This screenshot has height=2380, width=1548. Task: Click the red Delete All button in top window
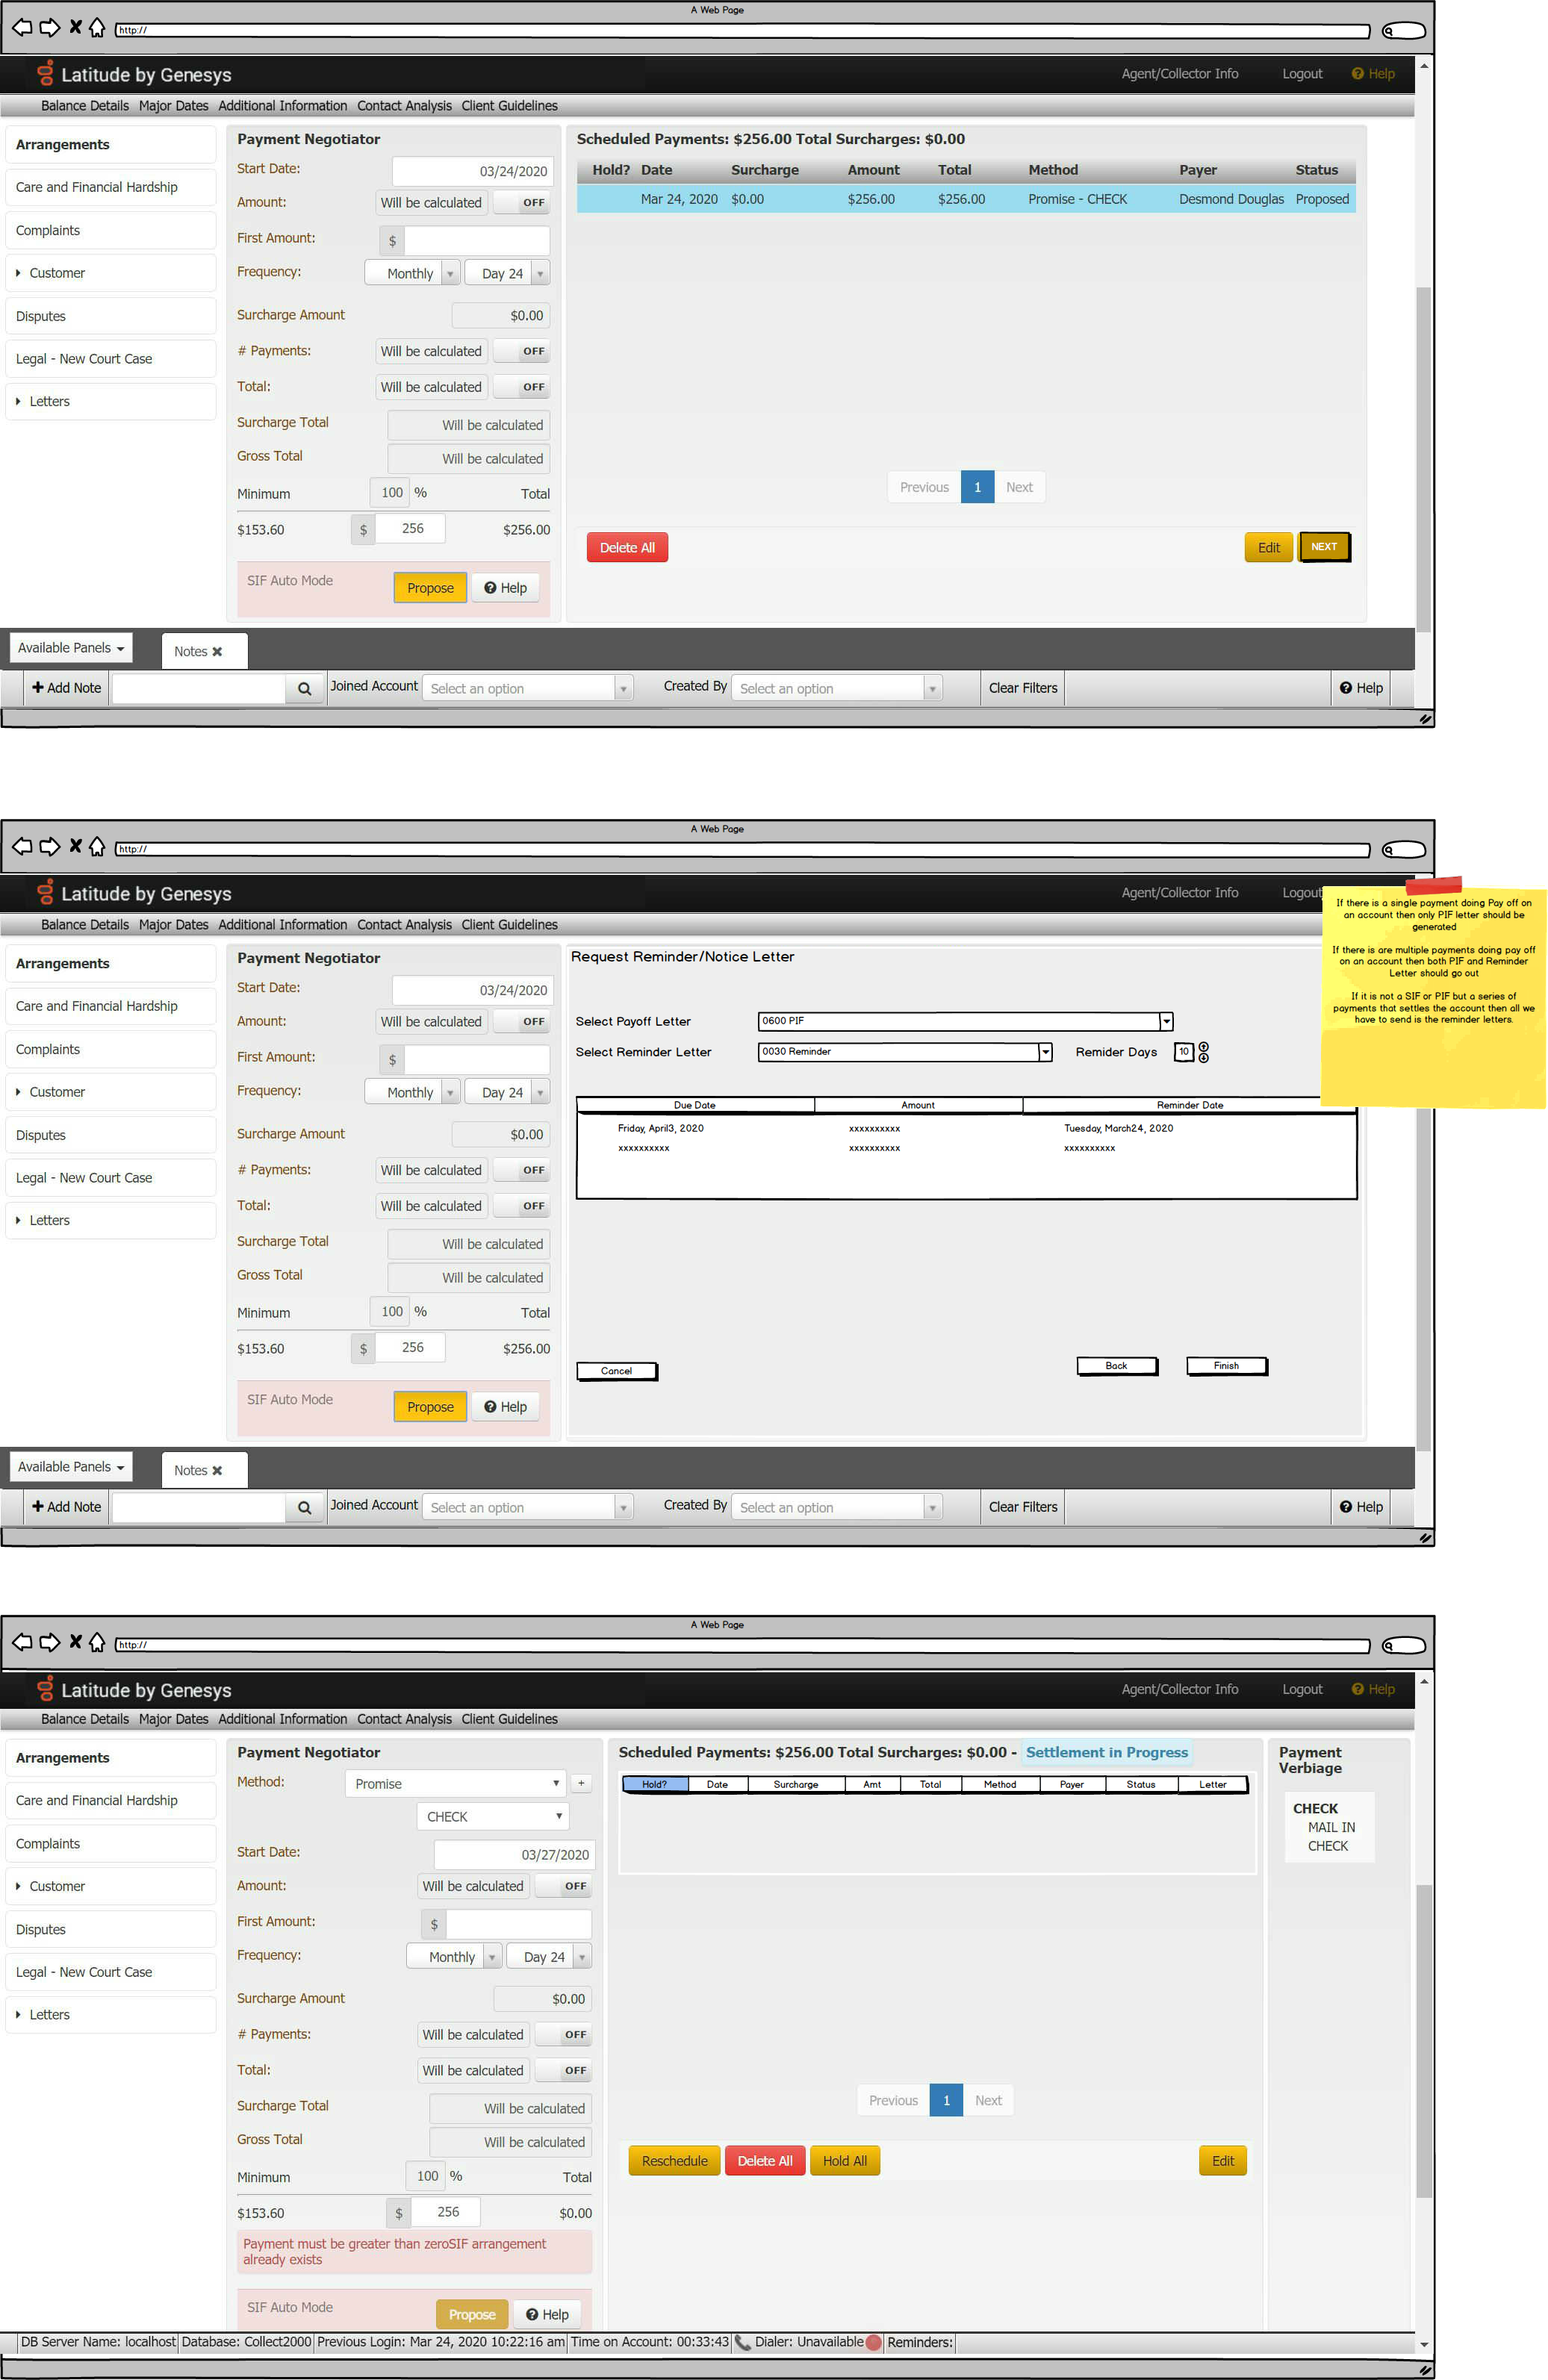pos(627,547)
